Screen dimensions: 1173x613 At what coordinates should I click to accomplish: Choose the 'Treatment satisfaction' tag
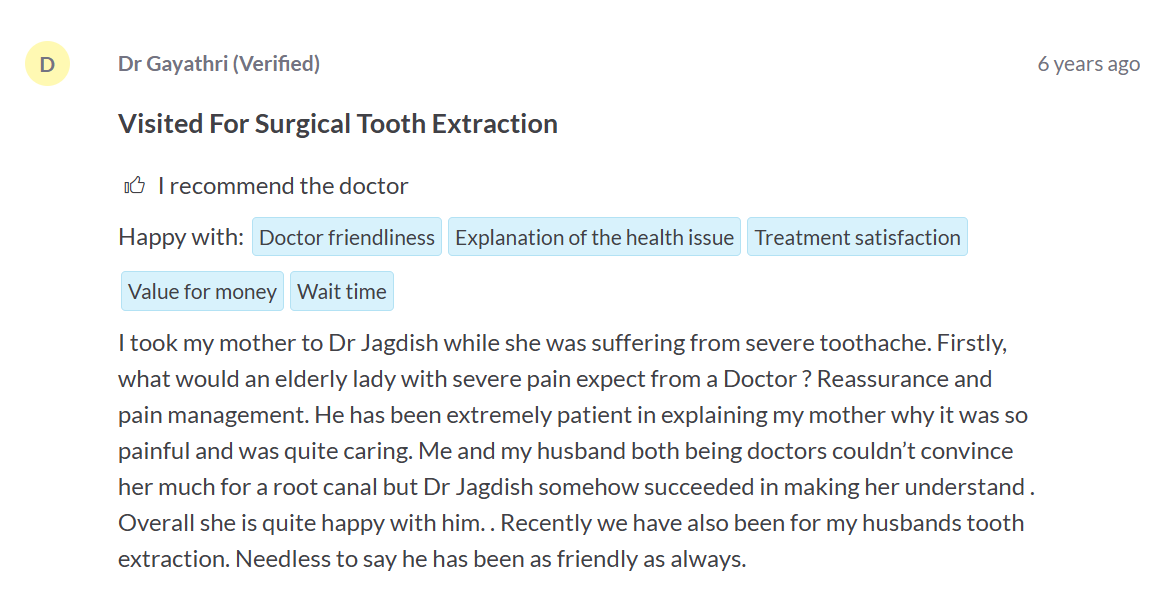tap(857, 238)
